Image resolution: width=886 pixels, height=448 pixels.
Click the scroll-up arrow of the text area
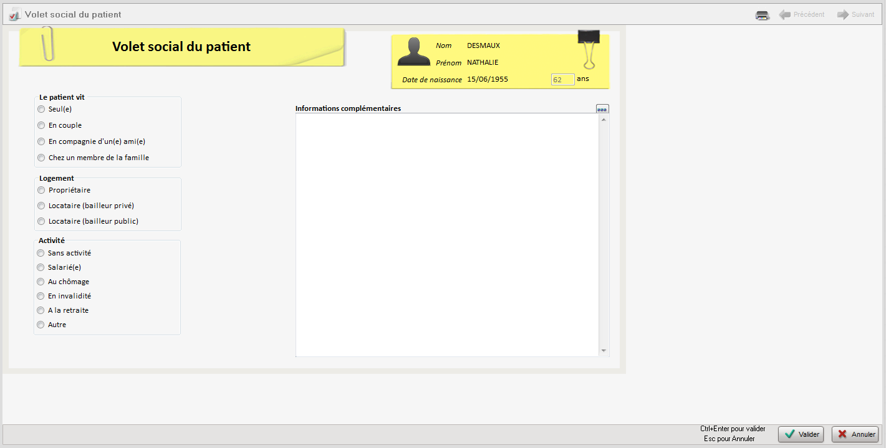(x=603, y=120)
